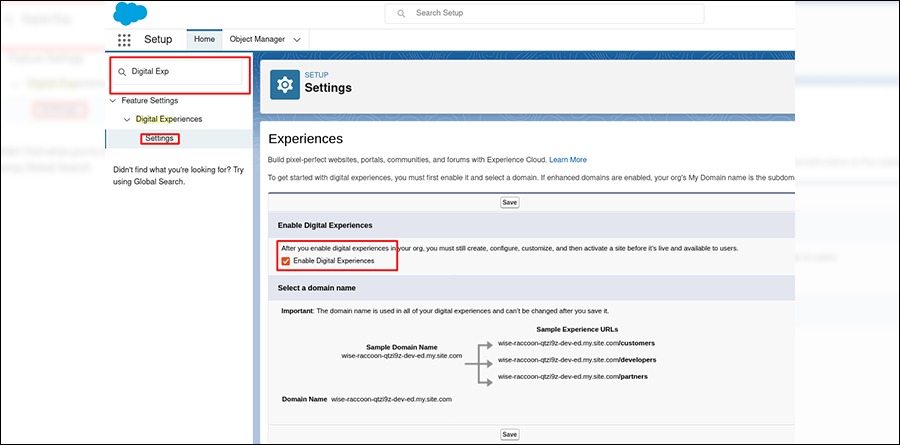
Task: Click the Setup app name text
Action: click(x=158, y=40)
